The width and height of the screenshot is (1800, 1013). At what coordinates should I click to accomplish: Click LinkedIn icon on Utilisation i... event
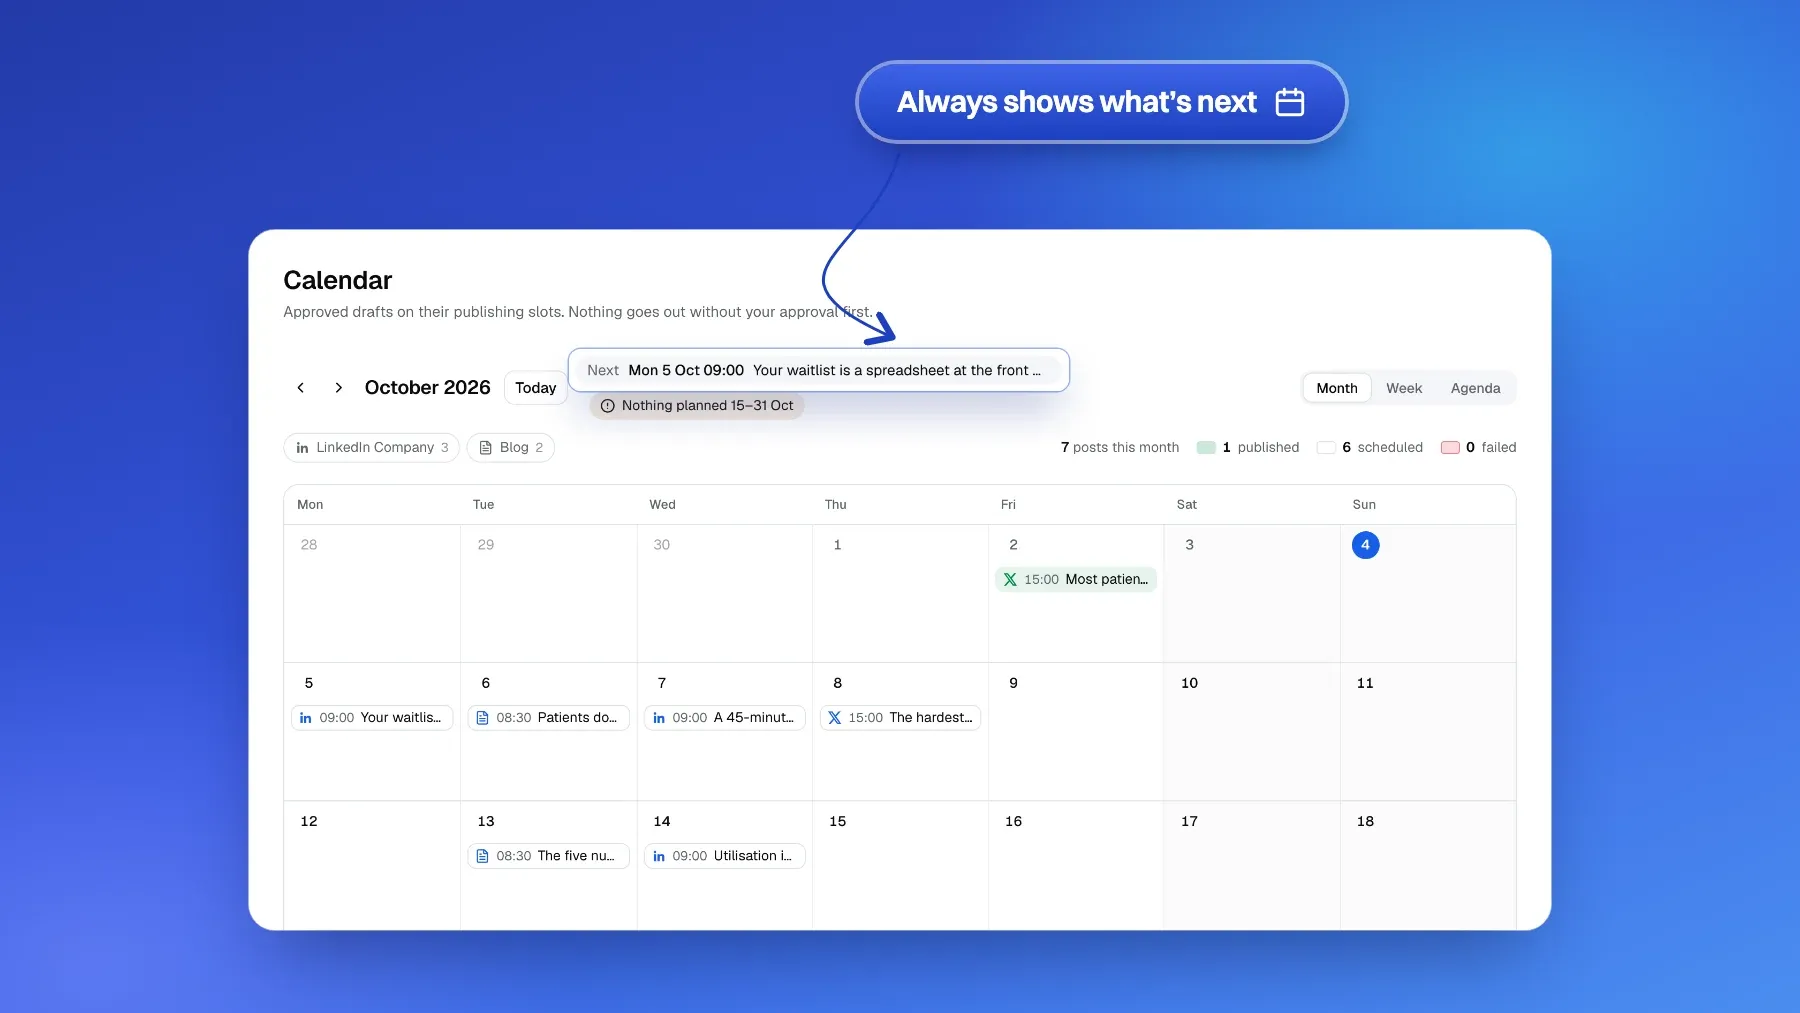tap(659, 856)
